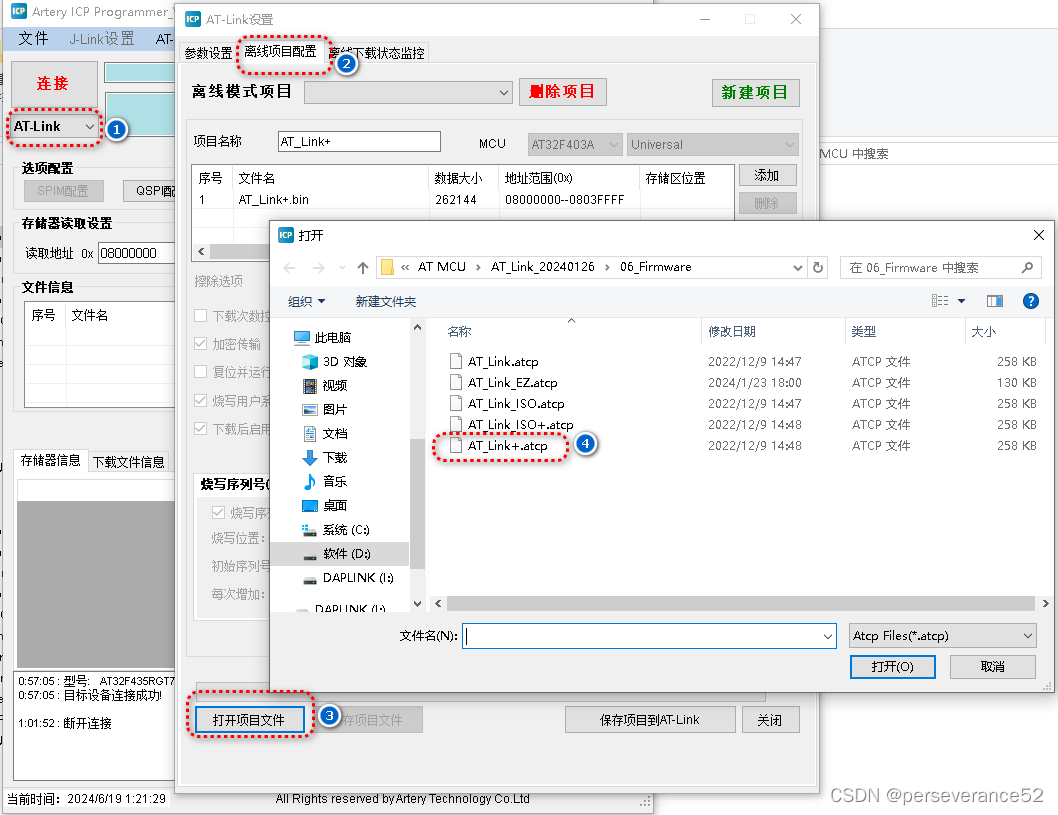
Task: Click 新建项目 button
Action: [755, 92]
